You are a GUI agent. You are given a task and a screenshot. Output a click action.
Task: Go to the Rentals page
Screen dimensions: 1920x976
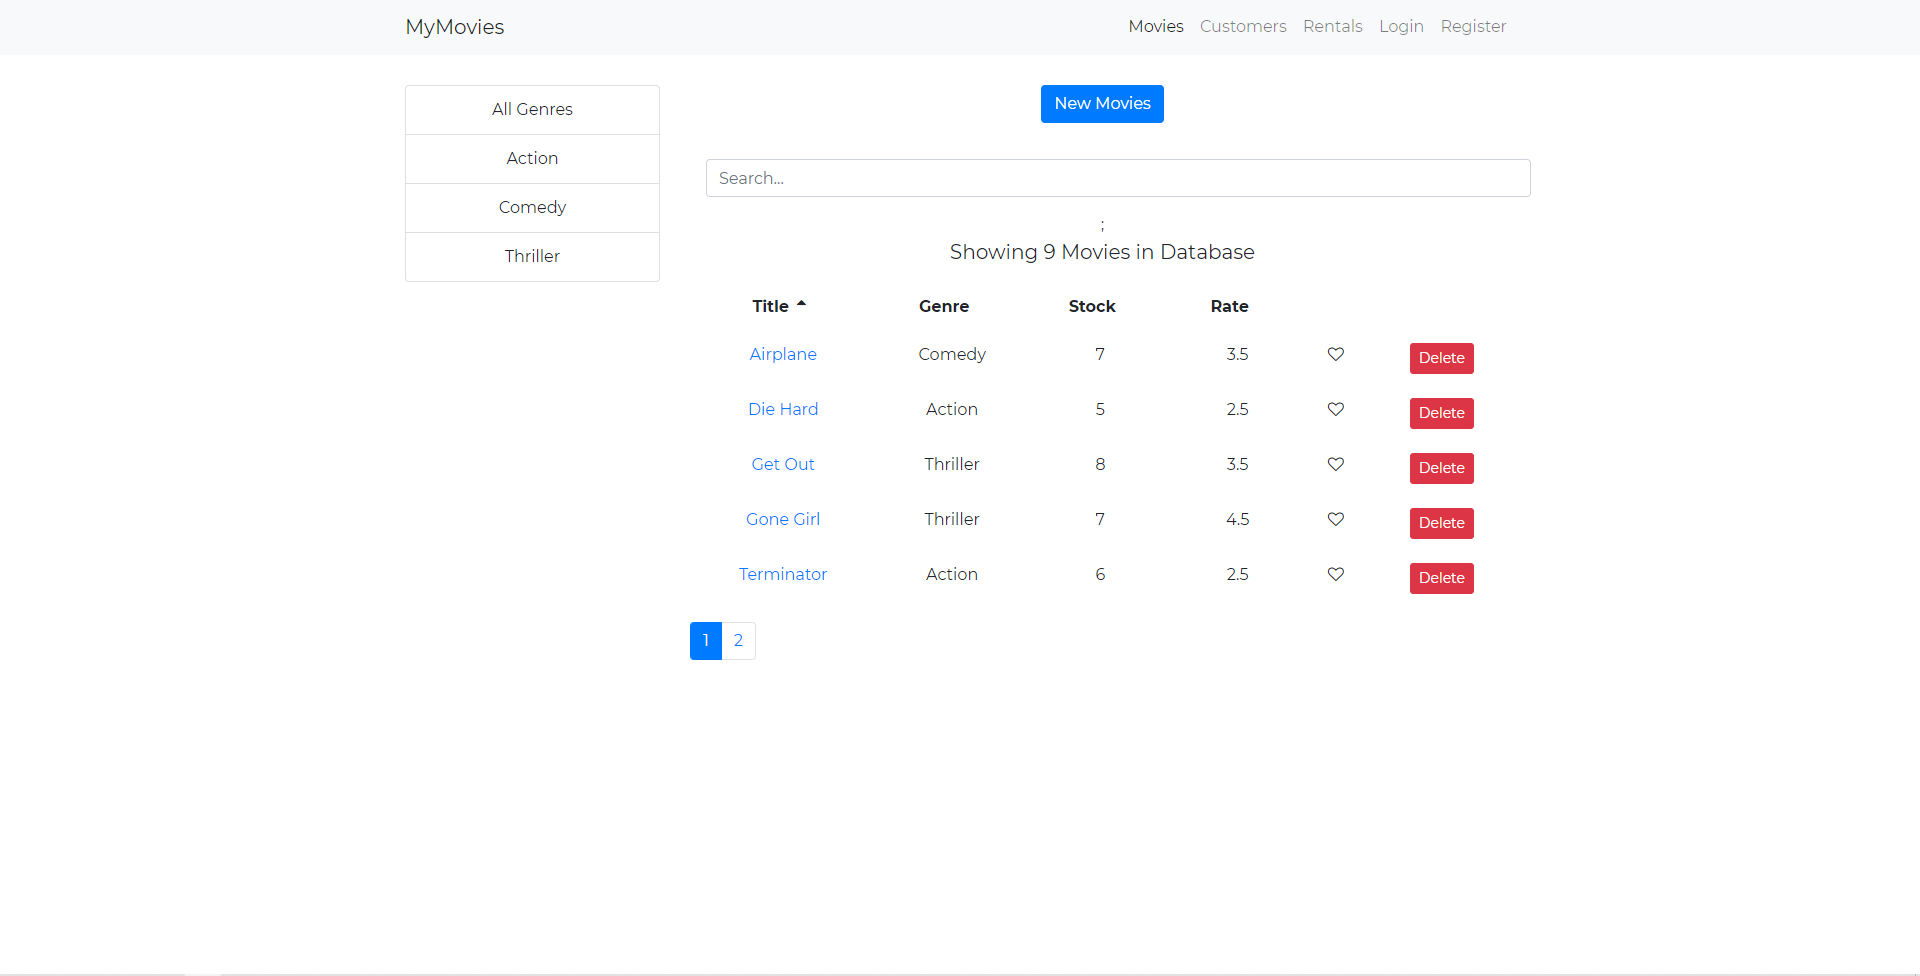1332,26
